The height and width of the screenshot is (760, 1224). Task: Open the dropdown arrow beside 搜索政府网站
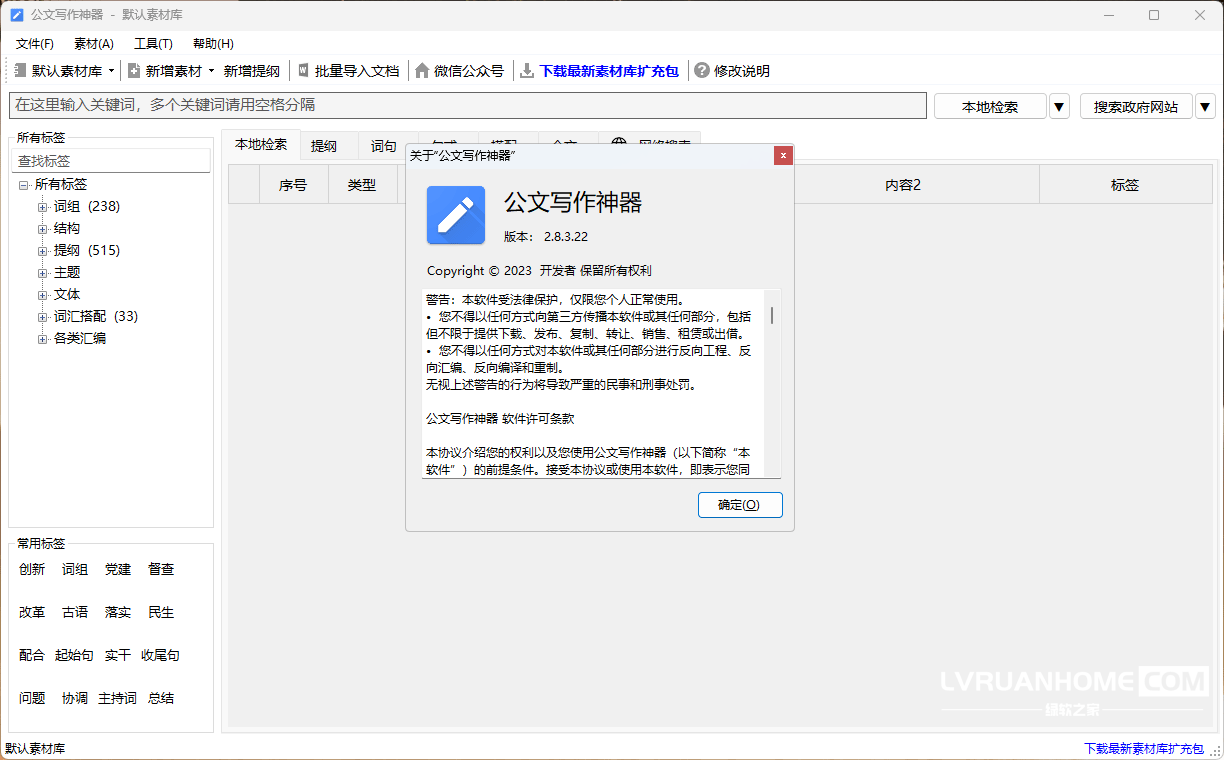click(x=1205, y=106)
